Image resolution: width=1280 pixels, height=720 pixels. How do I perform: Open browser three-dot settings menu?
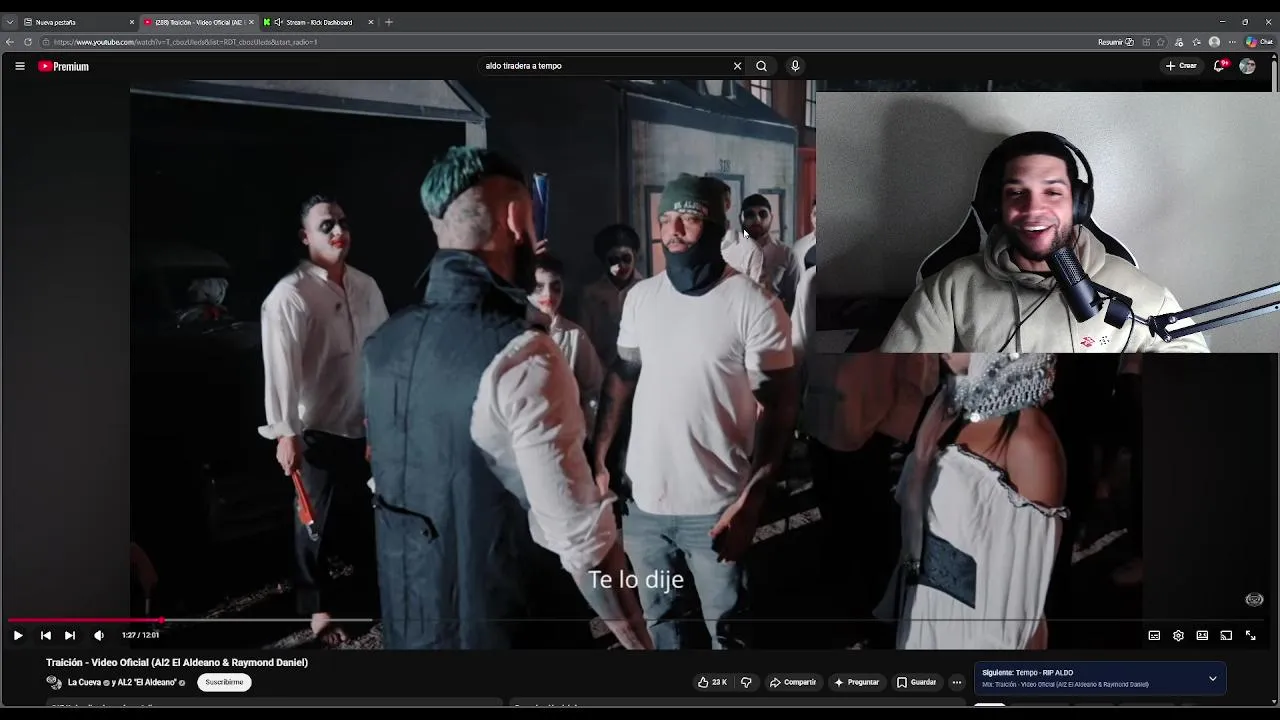(x=1232, y=42)
